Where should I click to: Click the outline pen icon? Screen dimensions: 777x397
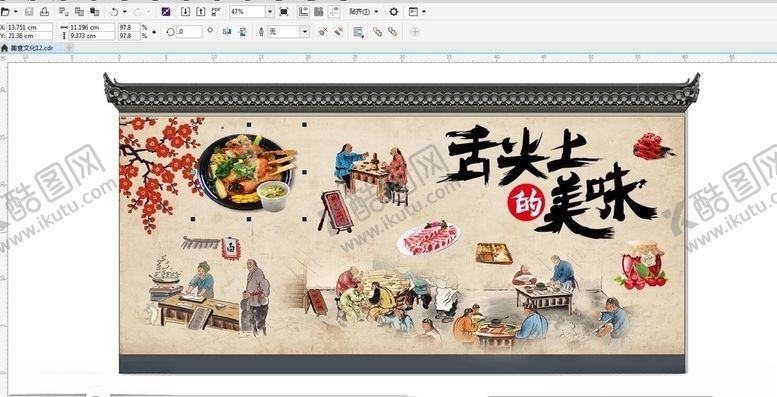261,32
